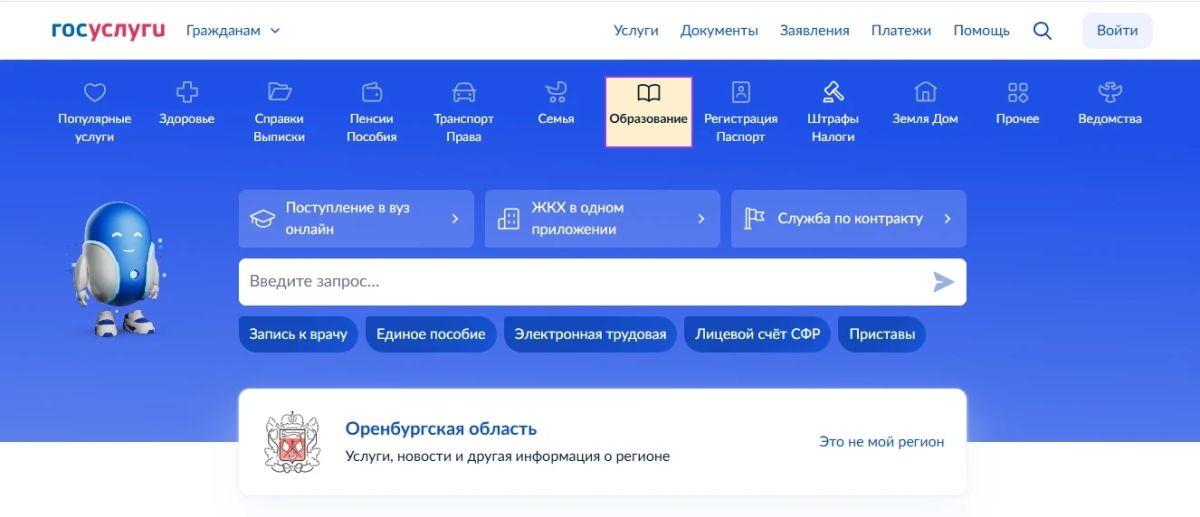Screen dimensions: 1200x517
Task: Open the Здоровье medical cross icon
Action: click(186, 92)
